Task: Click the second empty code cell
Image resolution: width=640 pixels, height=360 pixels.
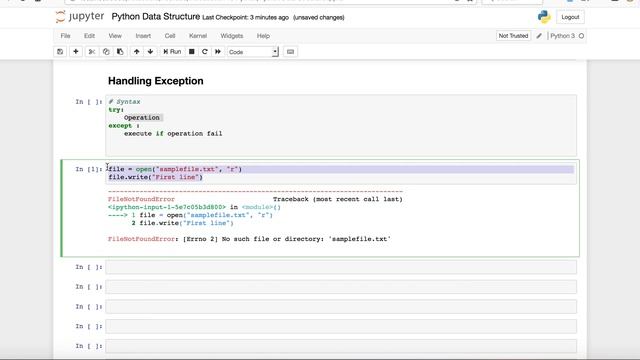Action: click(341, 287)
